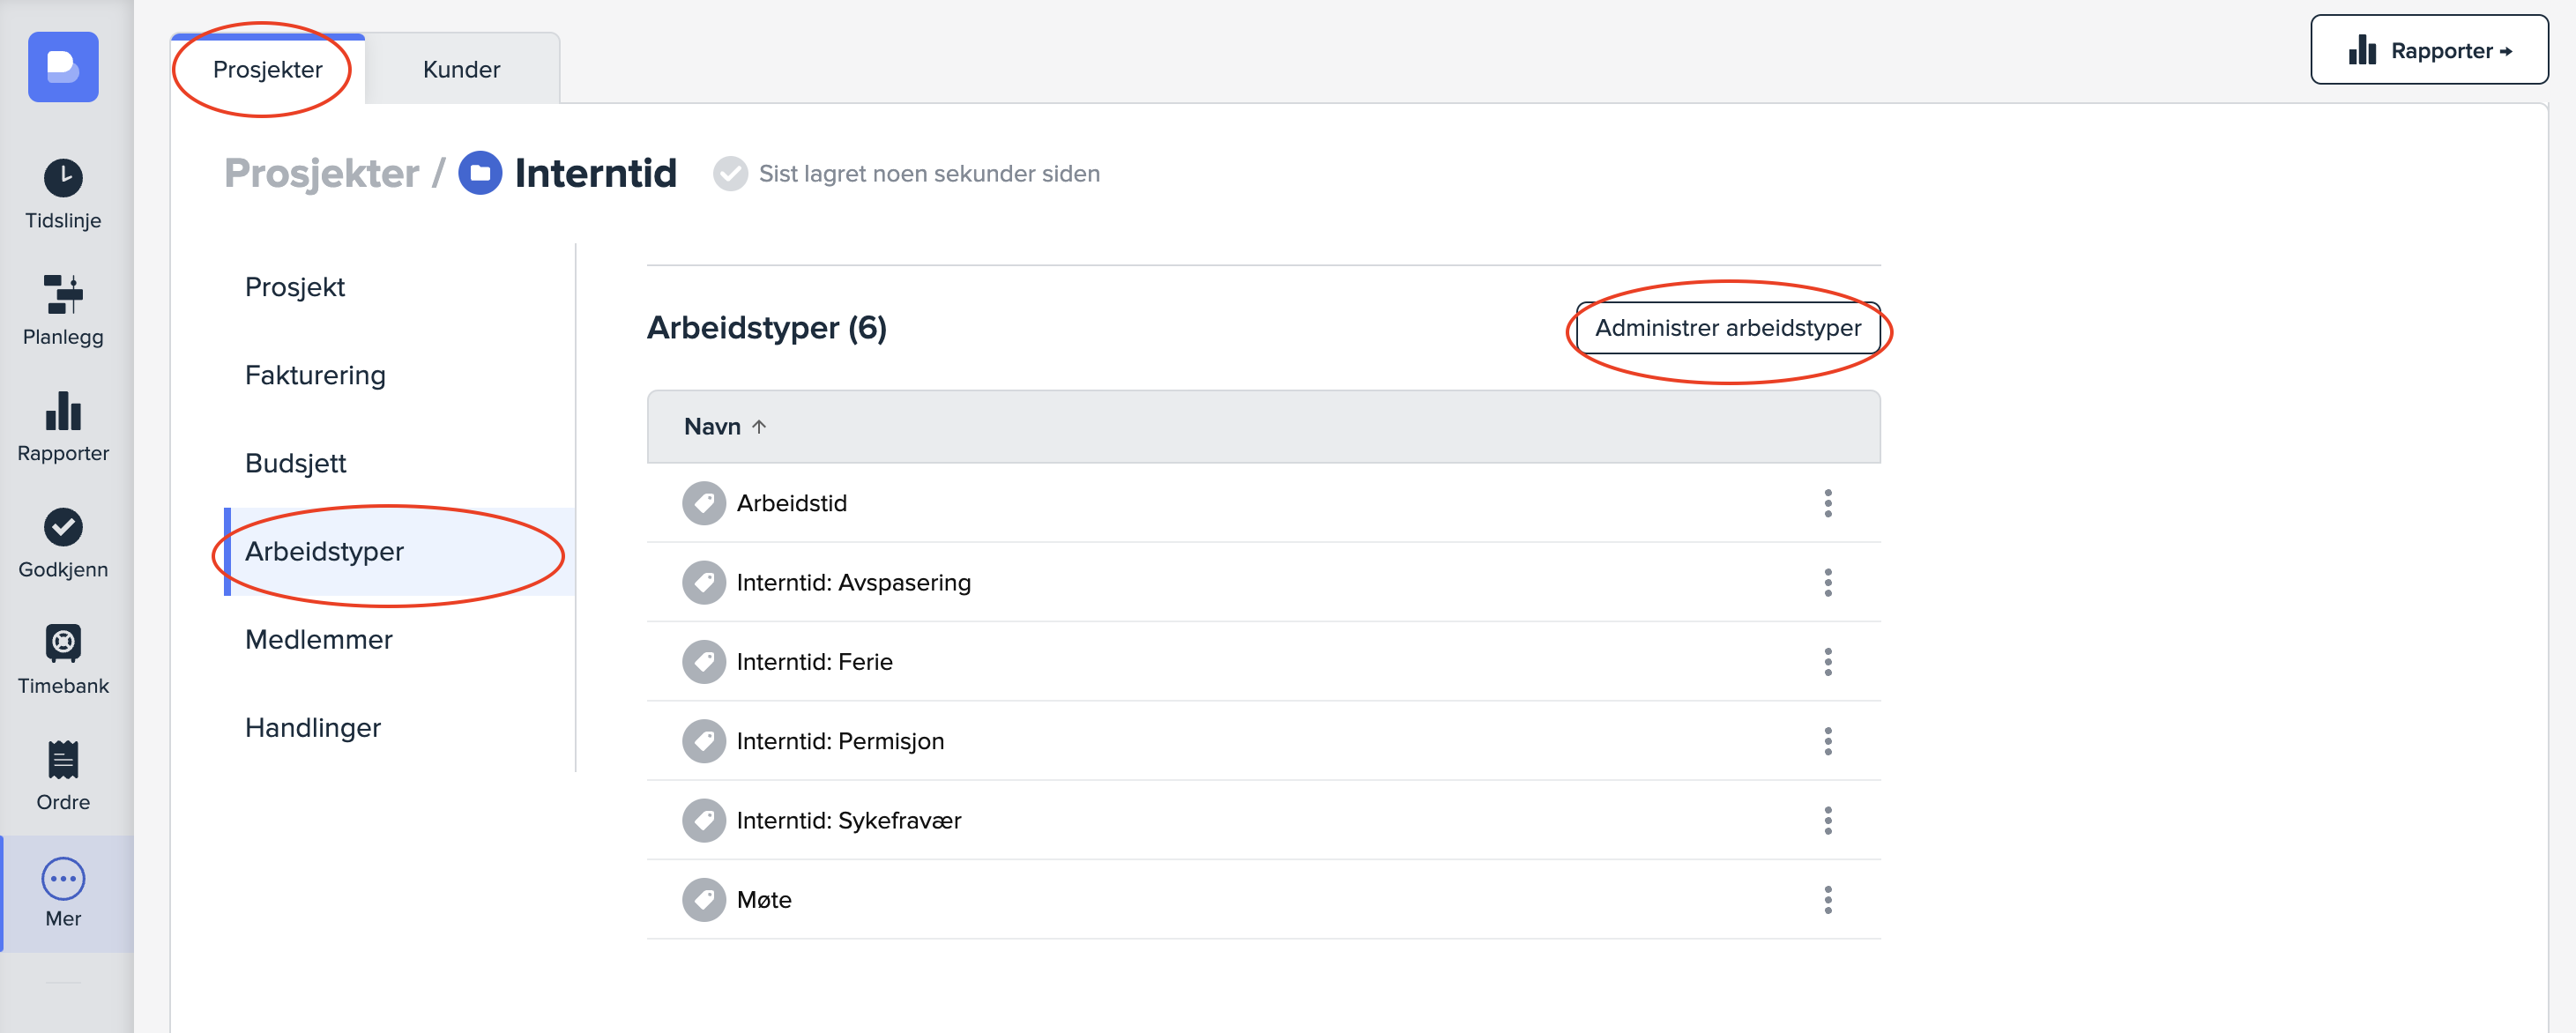Image resolution: width=2576 pixels, height=1033 pixels.
Task: Click the Interntid project folder icon
Action: pos(480,173)
